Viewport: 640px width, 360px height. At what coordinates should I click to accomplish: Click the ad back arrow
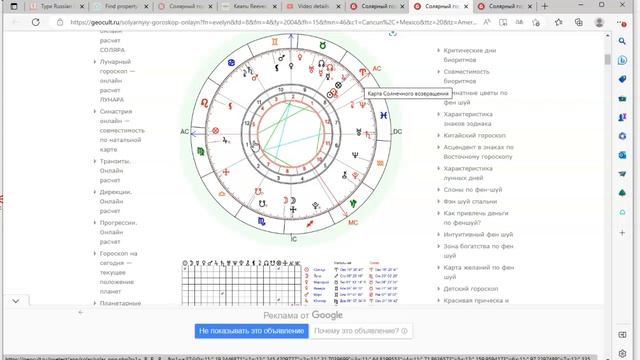tap(80, 312)
